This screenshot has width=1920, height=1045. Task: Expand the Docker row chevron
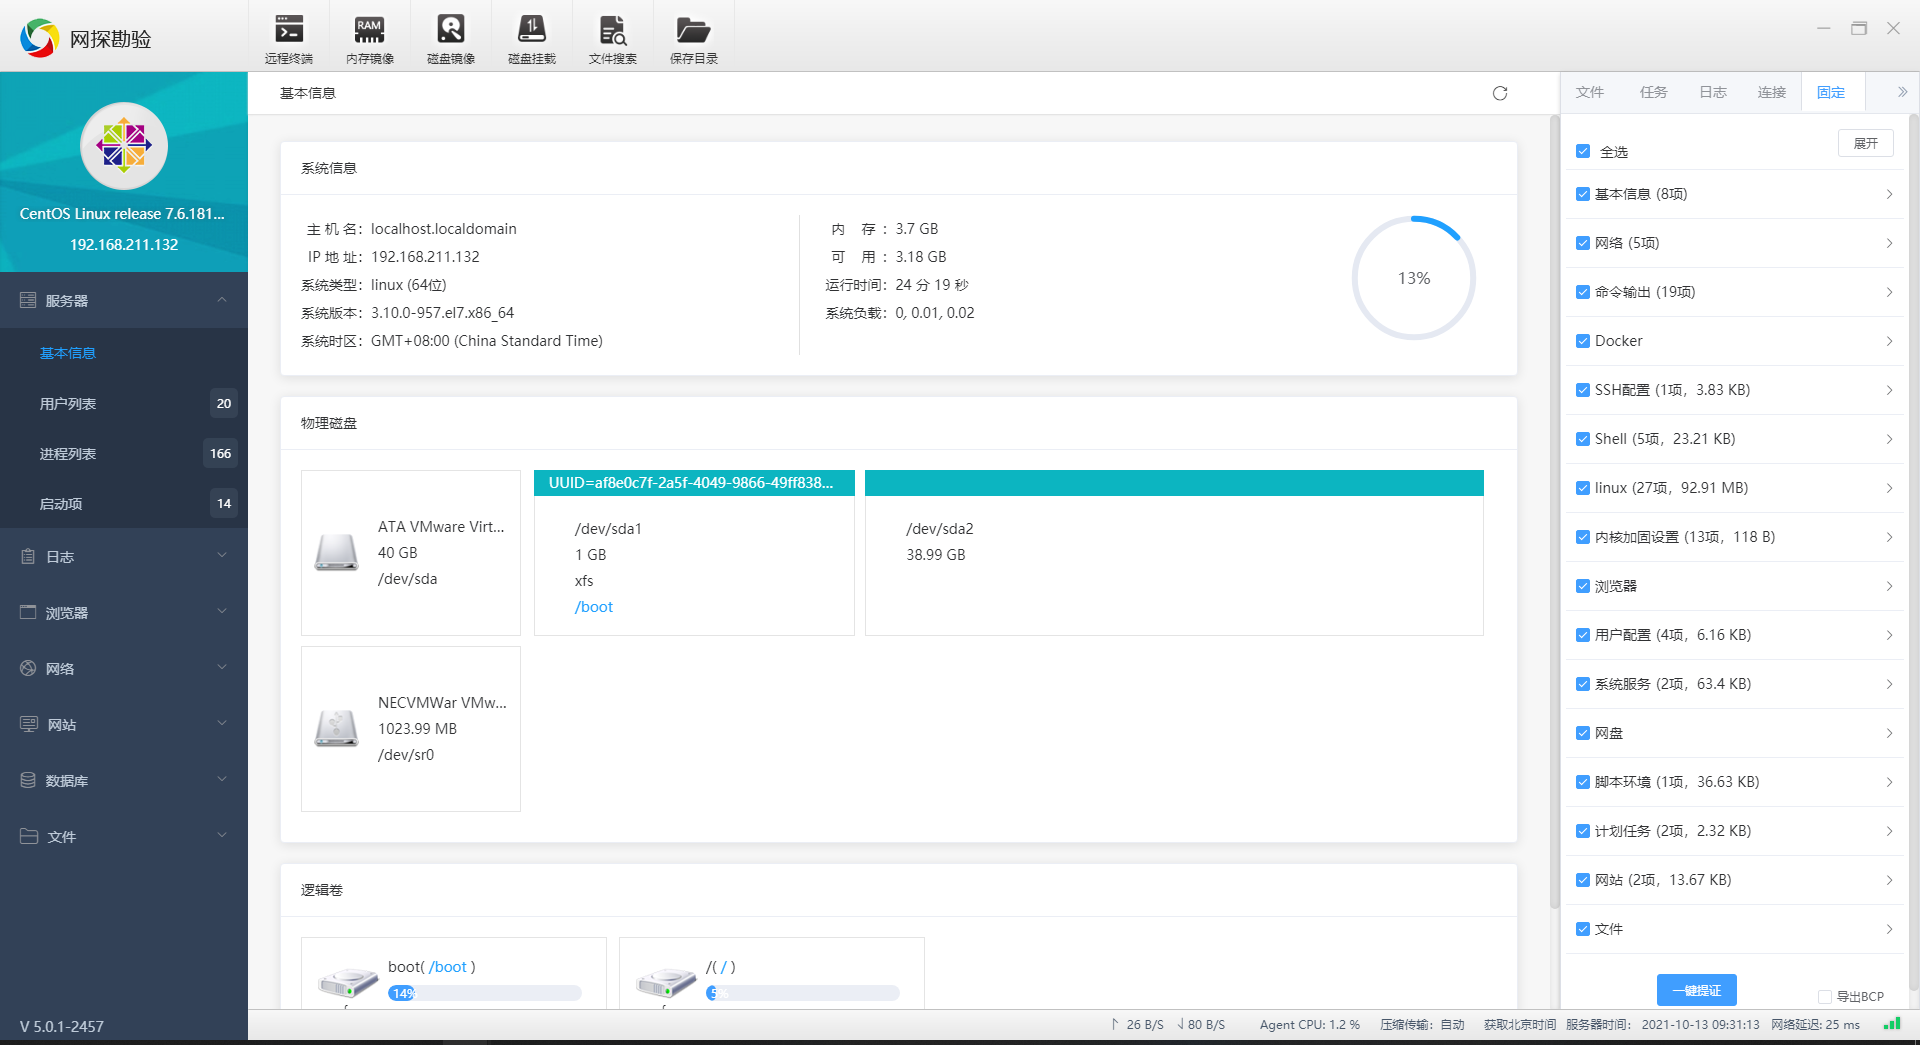(x=1889, y=341)
